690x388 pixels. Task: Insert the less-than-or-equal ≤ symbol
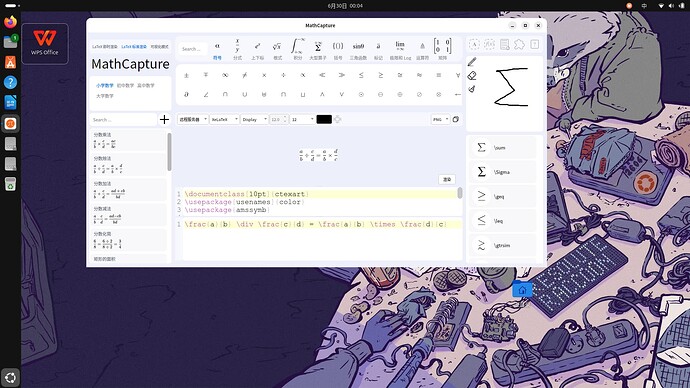(361, 75)
